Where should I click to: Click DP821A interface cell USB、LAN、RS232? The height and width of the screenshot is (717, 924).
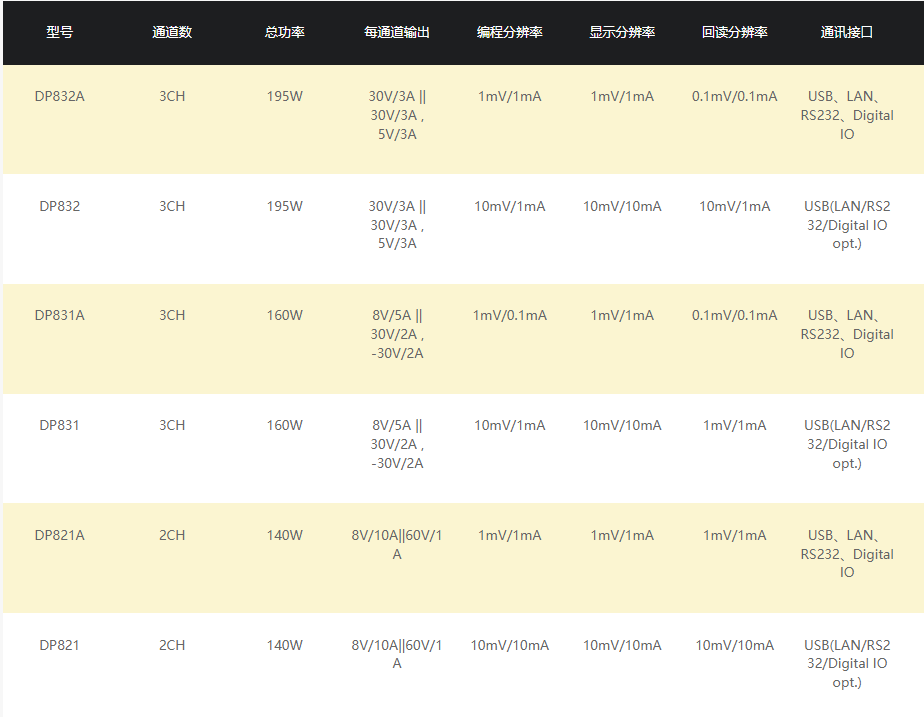pyautogui.click(x=847, y=554)
